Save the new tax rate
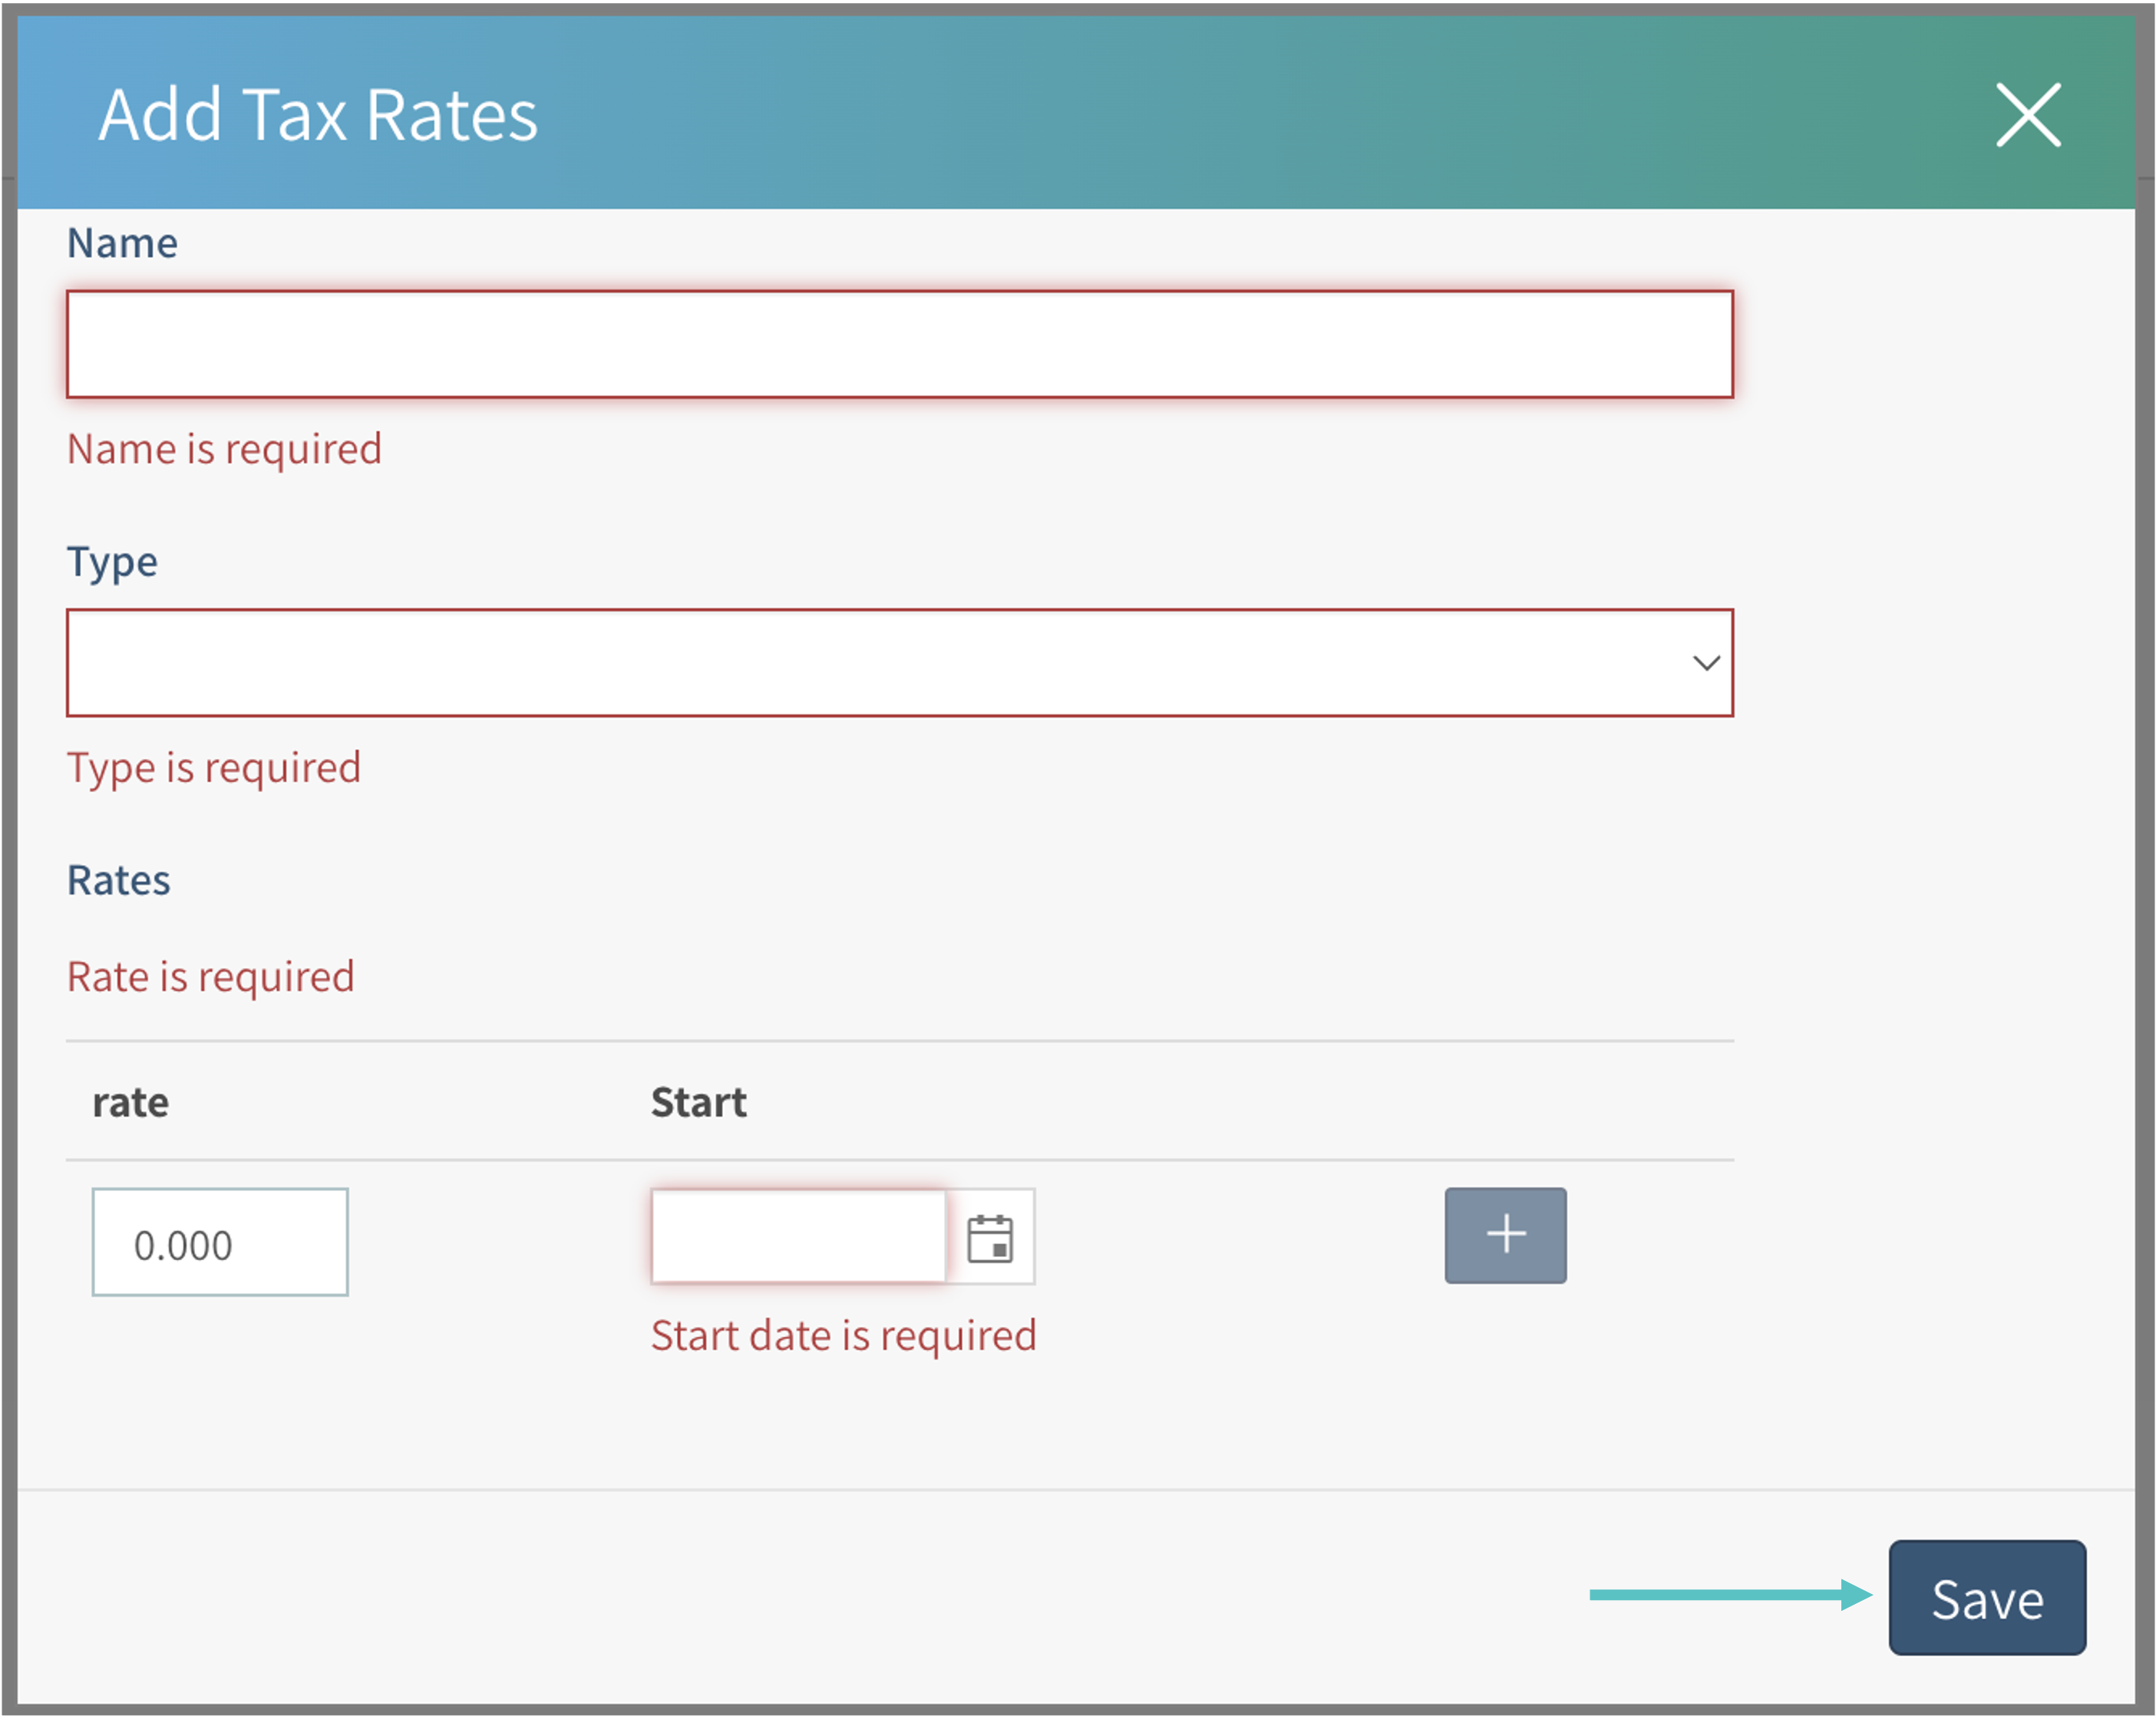This screenshot has height=1716, width=2156. [1986, 1597]
